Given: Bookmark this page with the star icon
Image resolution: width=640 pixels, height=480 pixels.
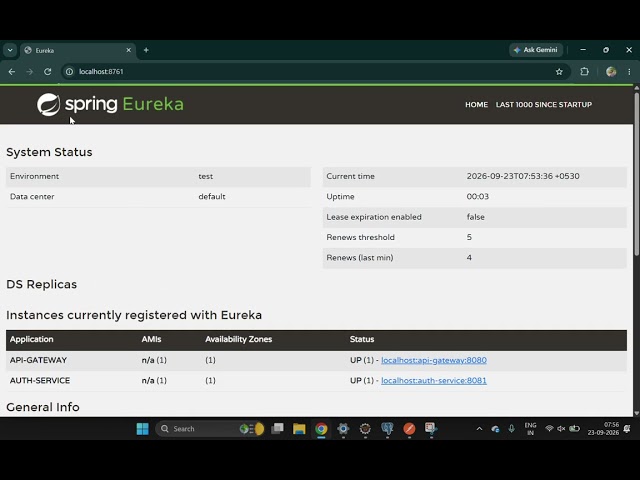Looking at the screenshot, I should [559, 71].
